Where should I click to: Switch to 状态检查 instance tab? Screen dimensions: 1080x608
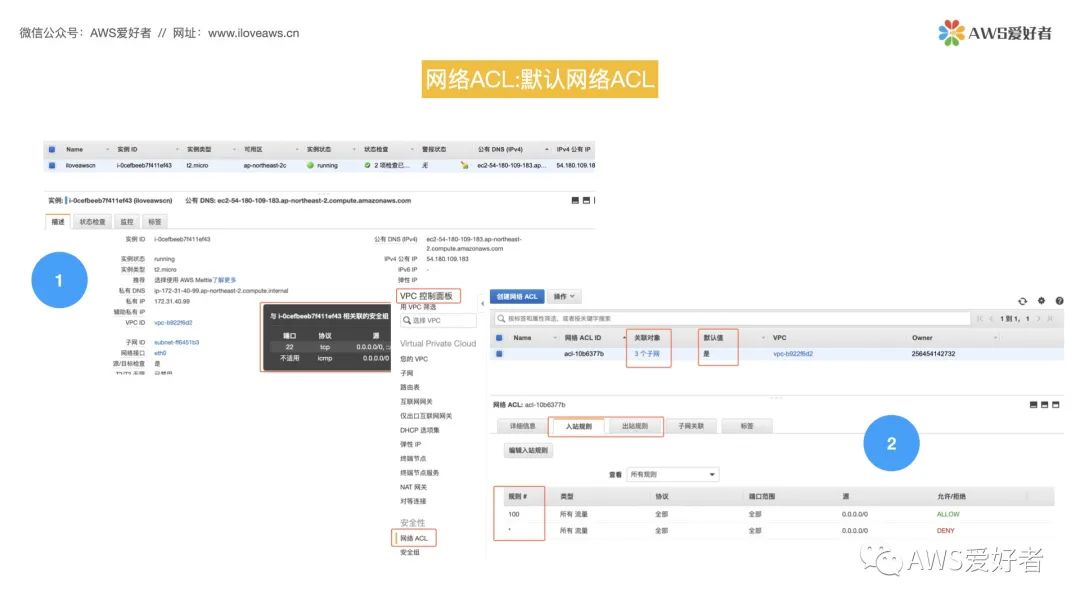coord(92,222)
